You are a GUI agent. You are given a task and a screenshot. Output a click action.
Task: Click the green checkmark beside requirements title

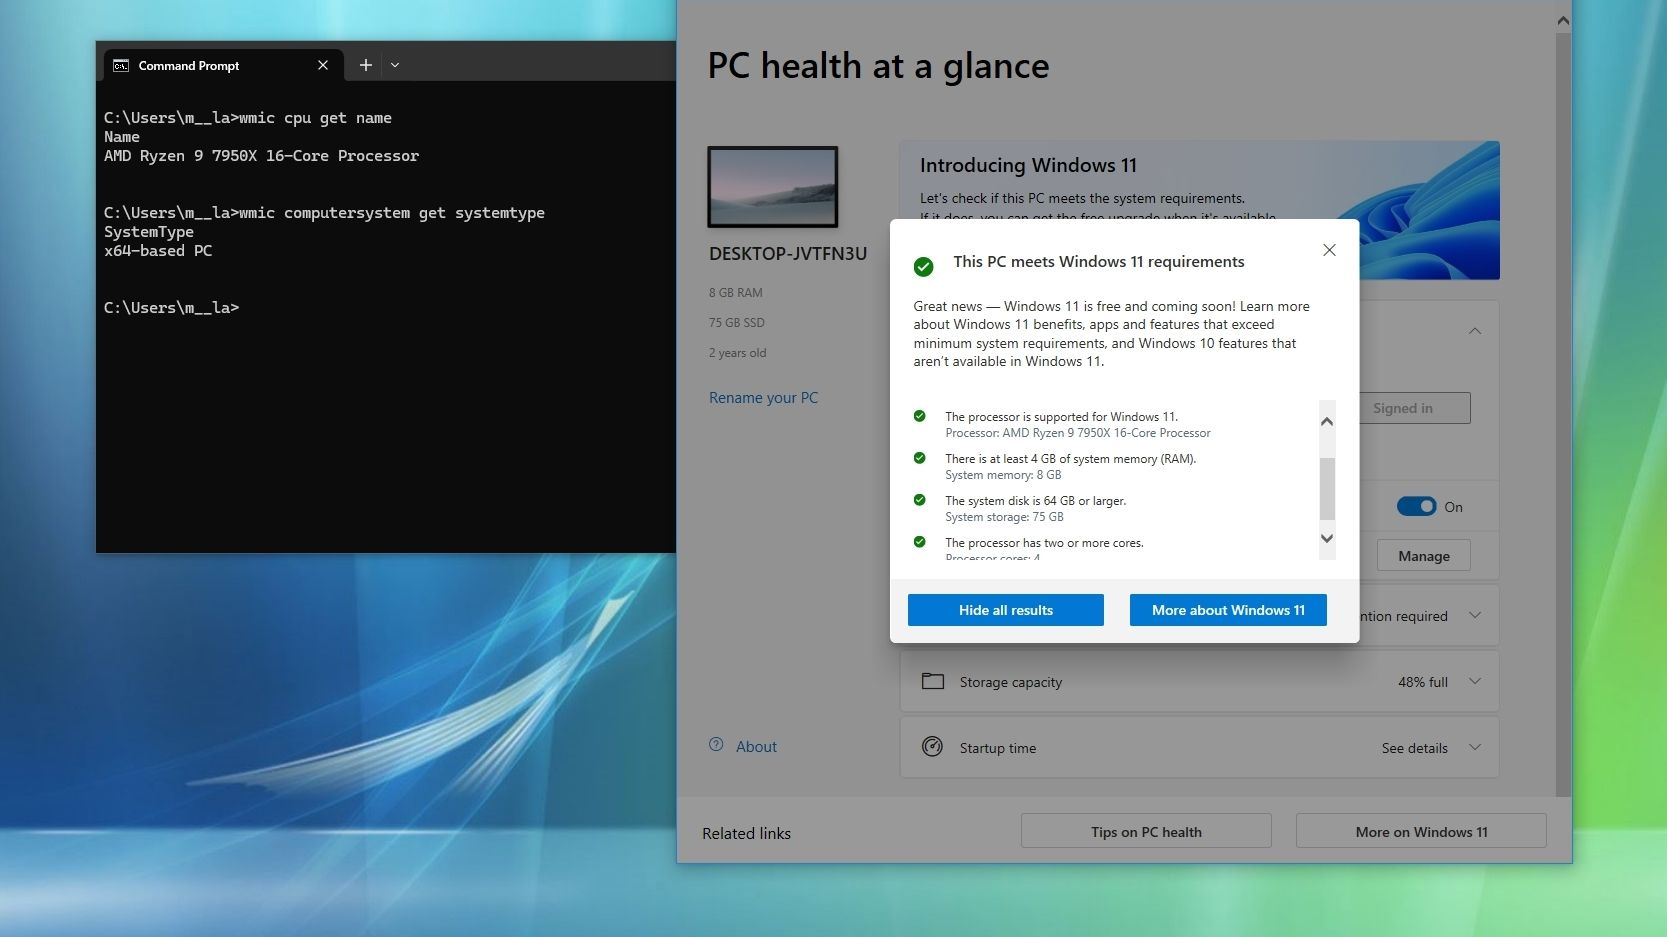click(923, 267)
